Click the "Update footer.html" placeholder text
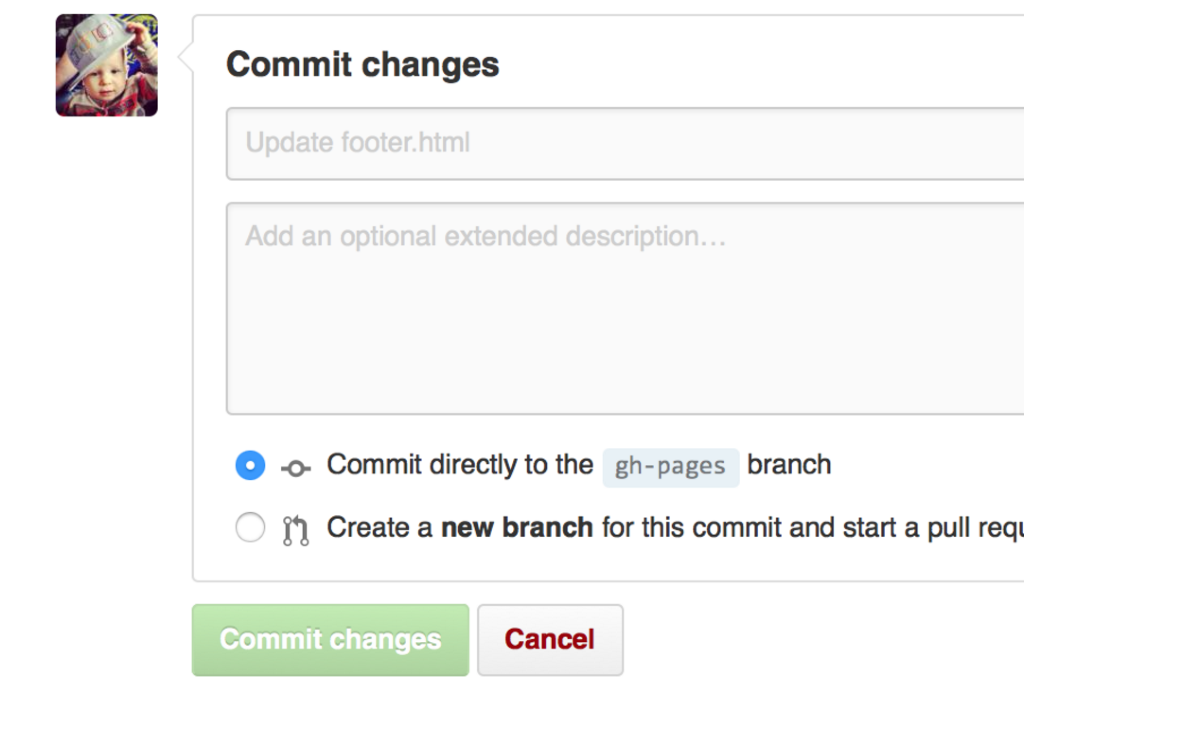 pos(358,143)
